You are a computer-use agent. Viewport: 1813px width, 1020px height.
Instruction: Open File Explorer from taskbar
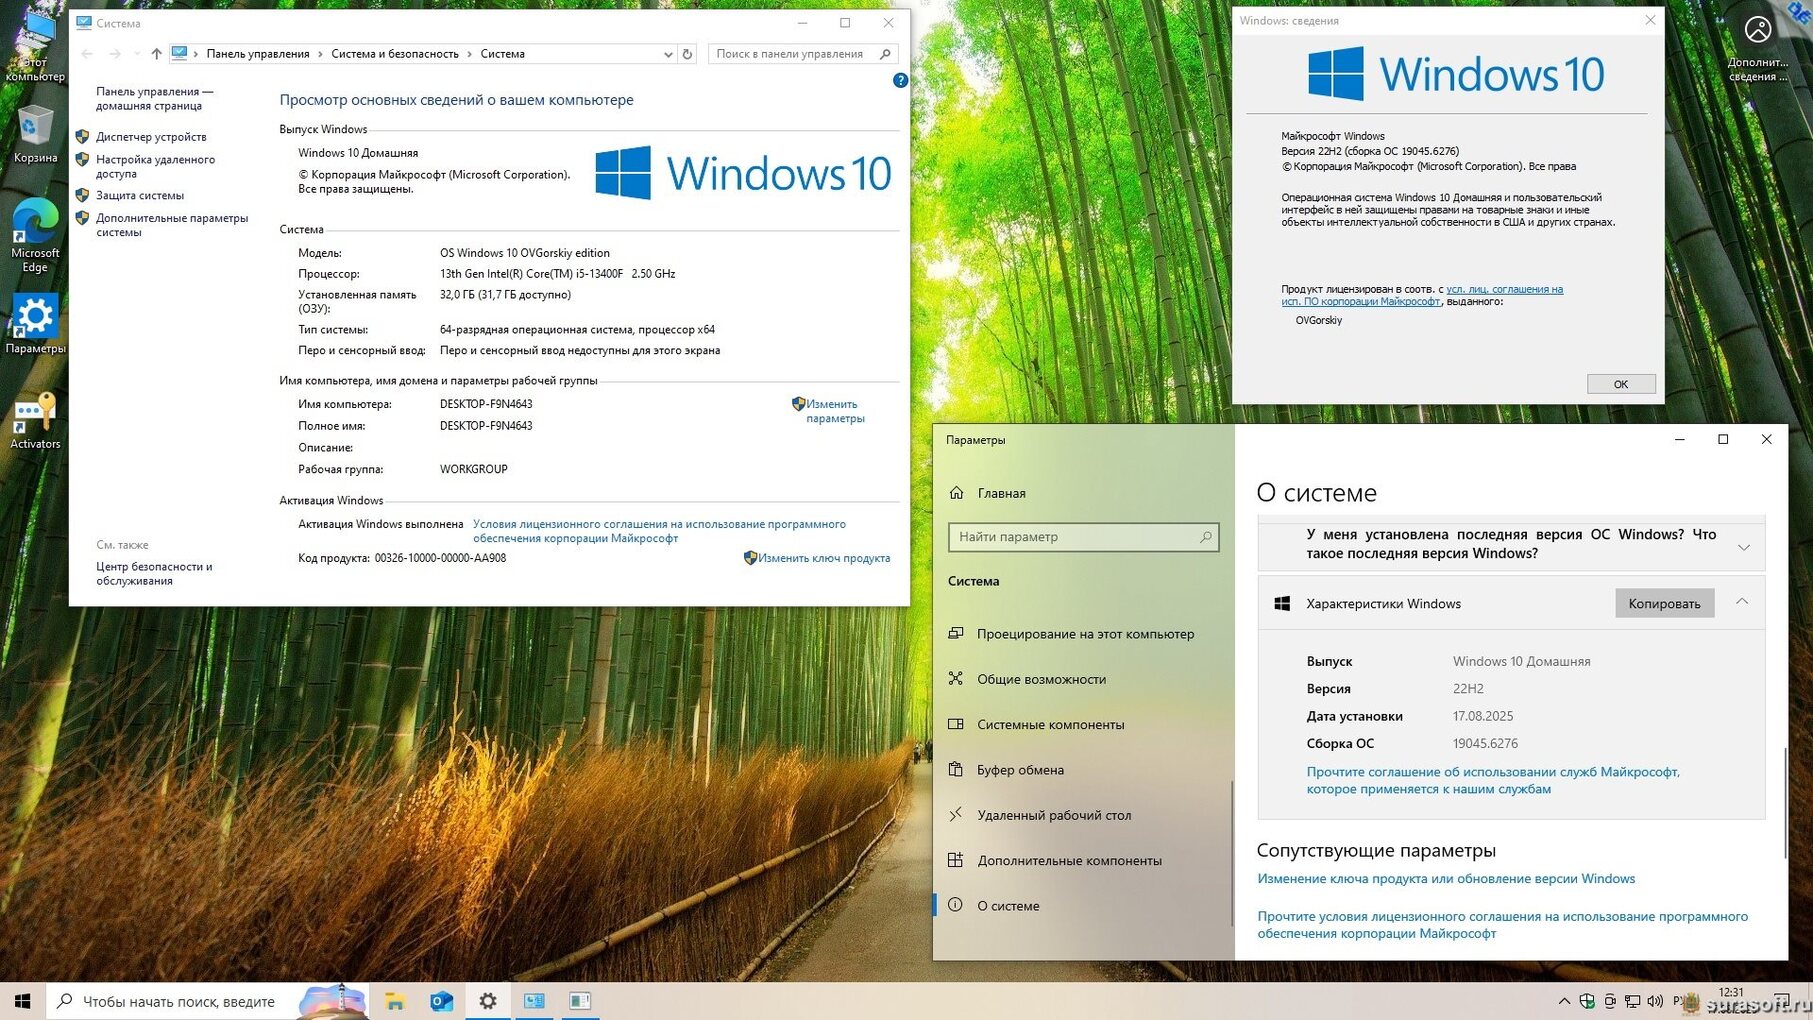click(395, 1001)
